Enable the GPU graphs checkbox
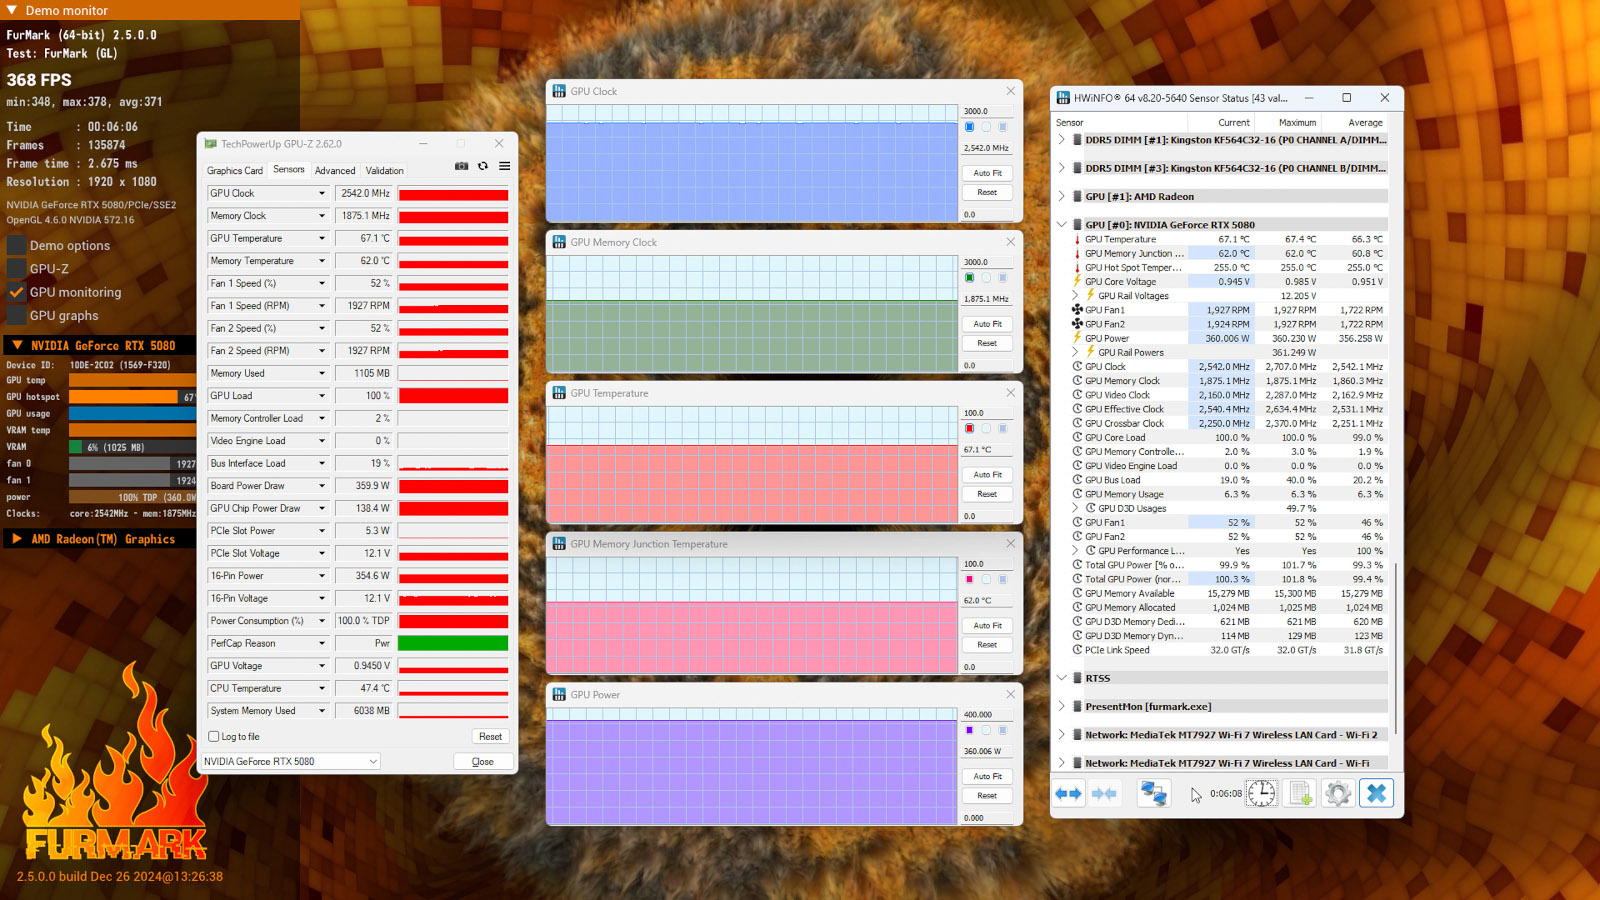Screen dimensions: 1600x900 click(16, 316)
